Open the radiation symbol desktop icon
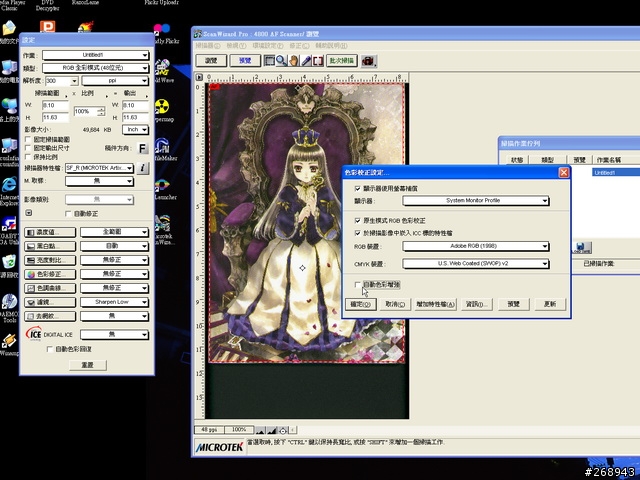 [162, 109]
